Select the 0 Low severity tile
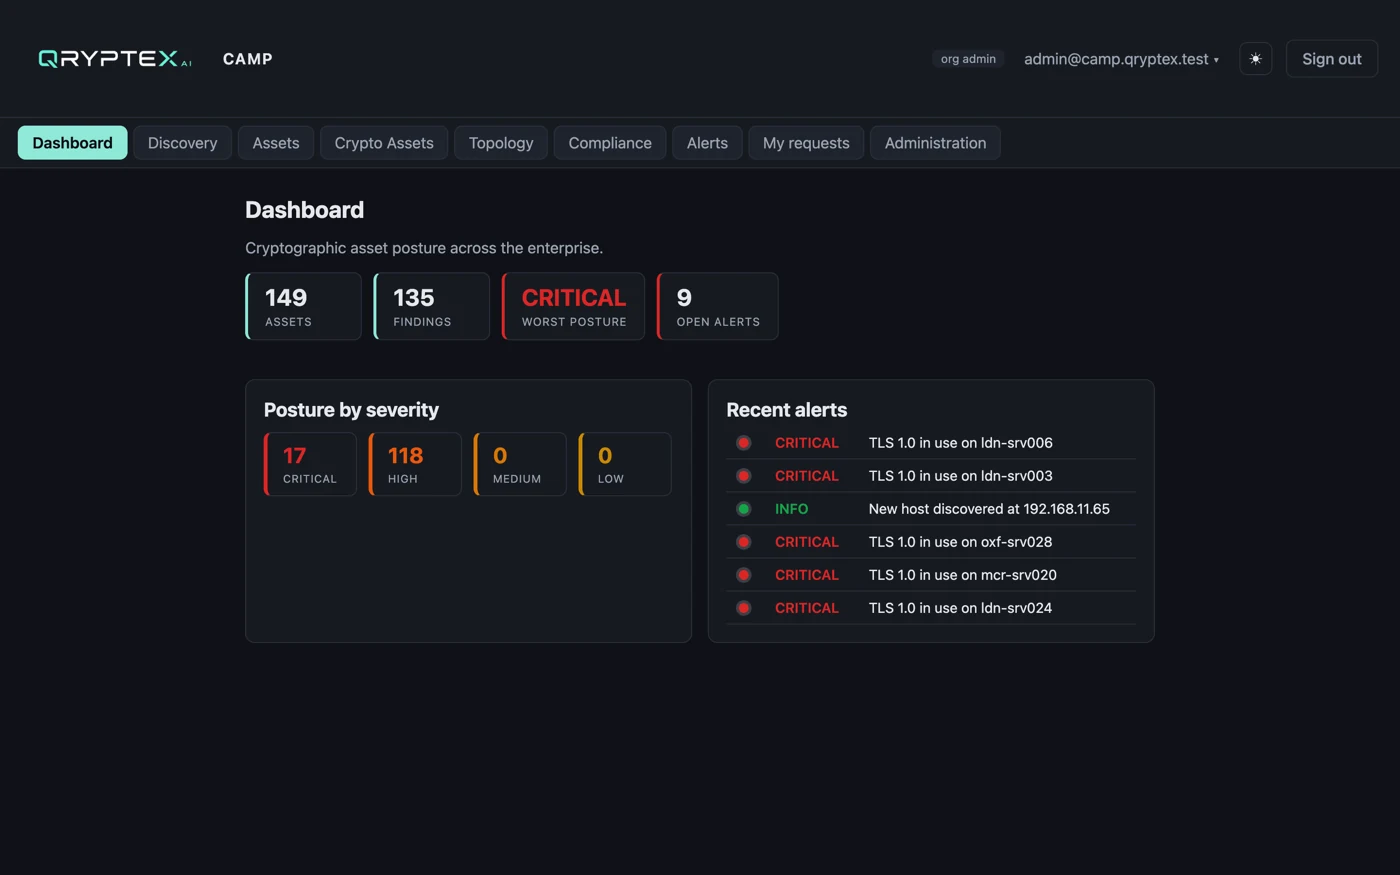This screenshot has height=875, width=1400. (x=625, y=464)
